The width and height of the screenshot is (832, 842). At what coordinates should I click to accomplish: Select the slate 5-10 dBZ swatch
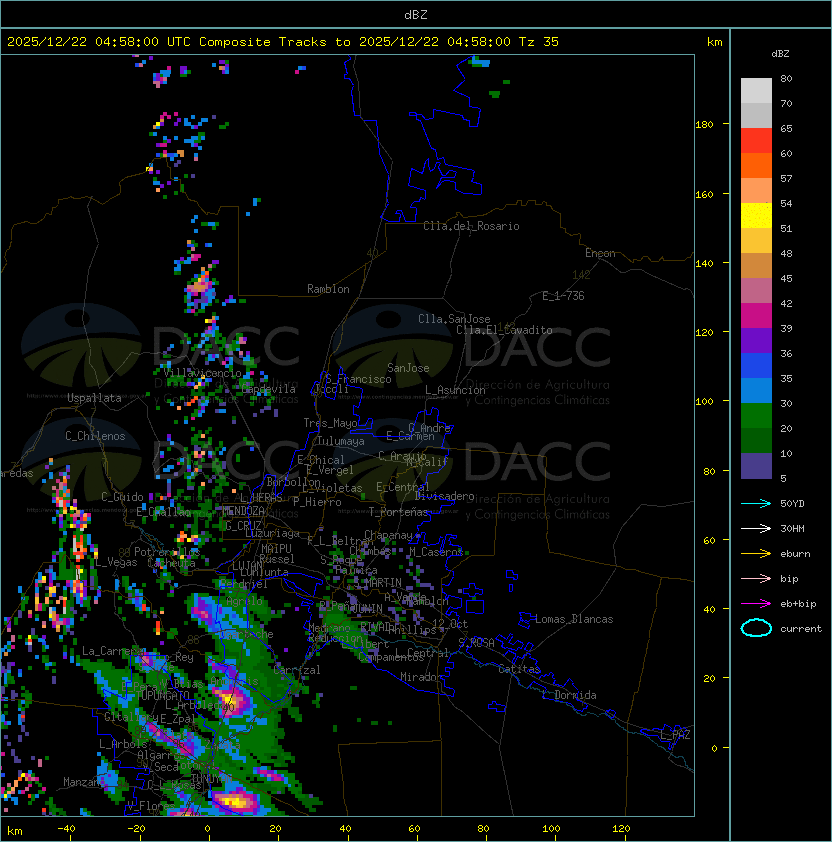click(756, 466)
